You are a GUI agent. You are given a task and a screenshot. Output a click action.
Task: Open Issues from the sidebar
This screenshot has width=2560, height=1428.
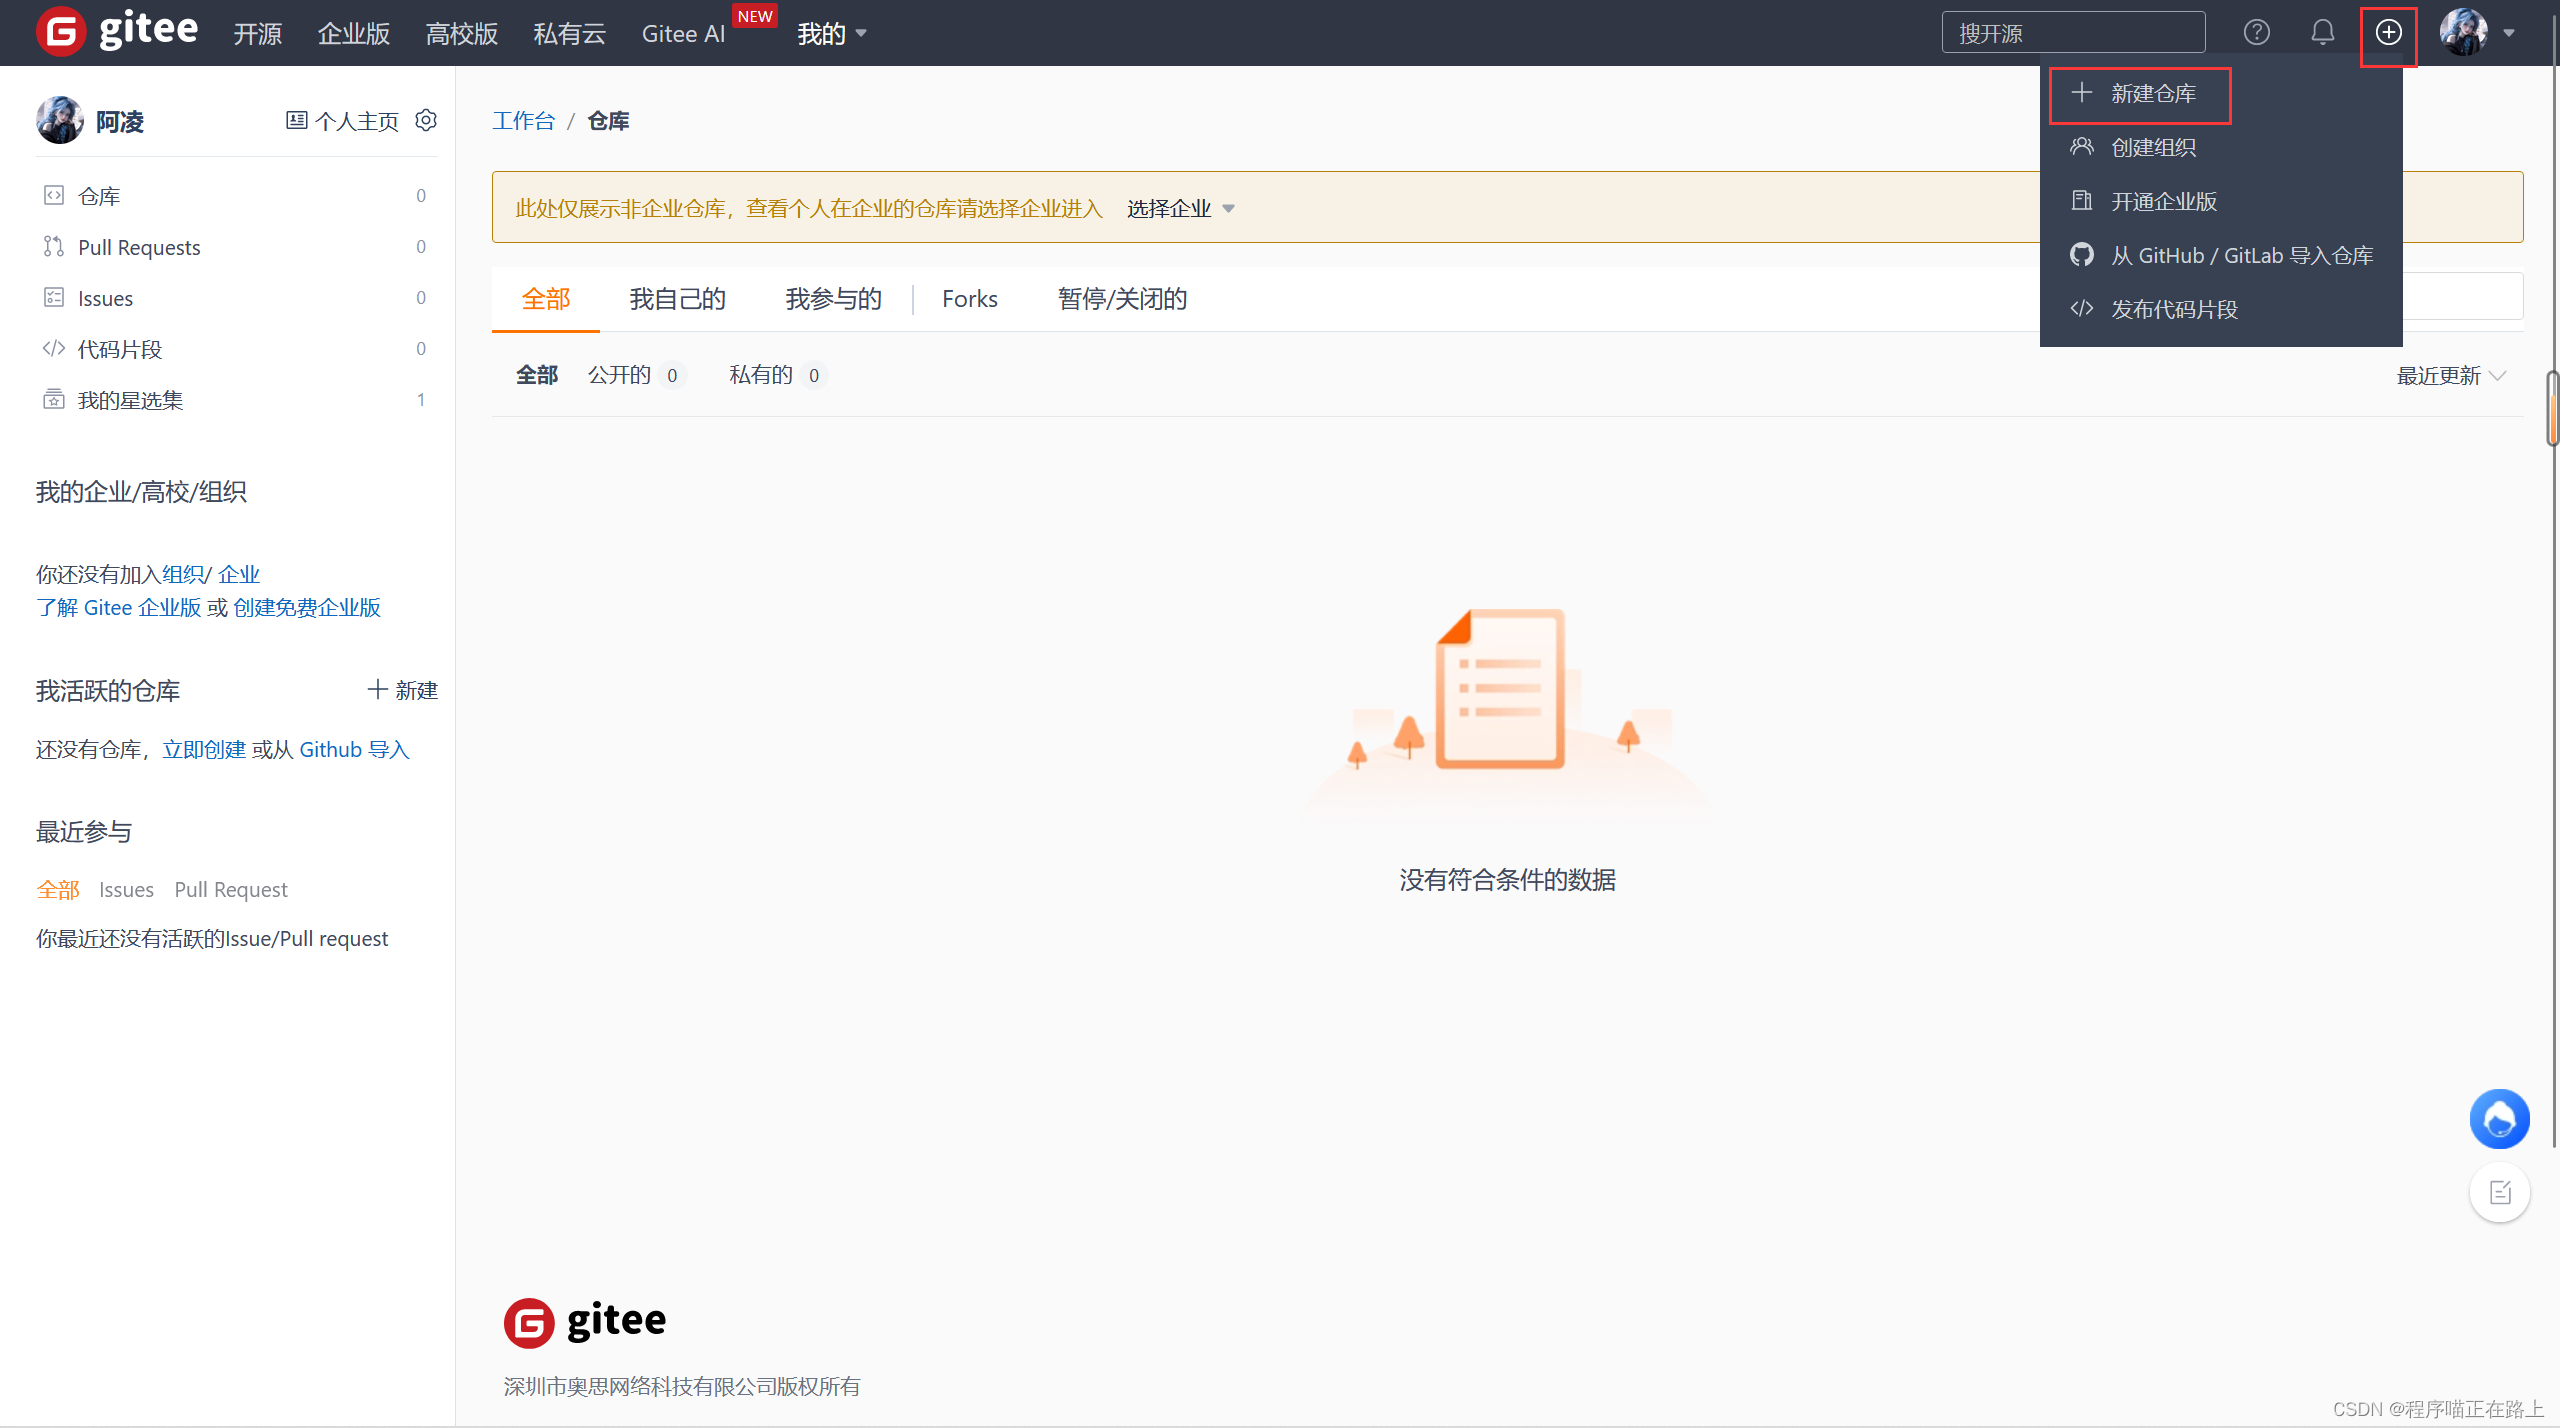pyautogui.click(x=105, y=298)
